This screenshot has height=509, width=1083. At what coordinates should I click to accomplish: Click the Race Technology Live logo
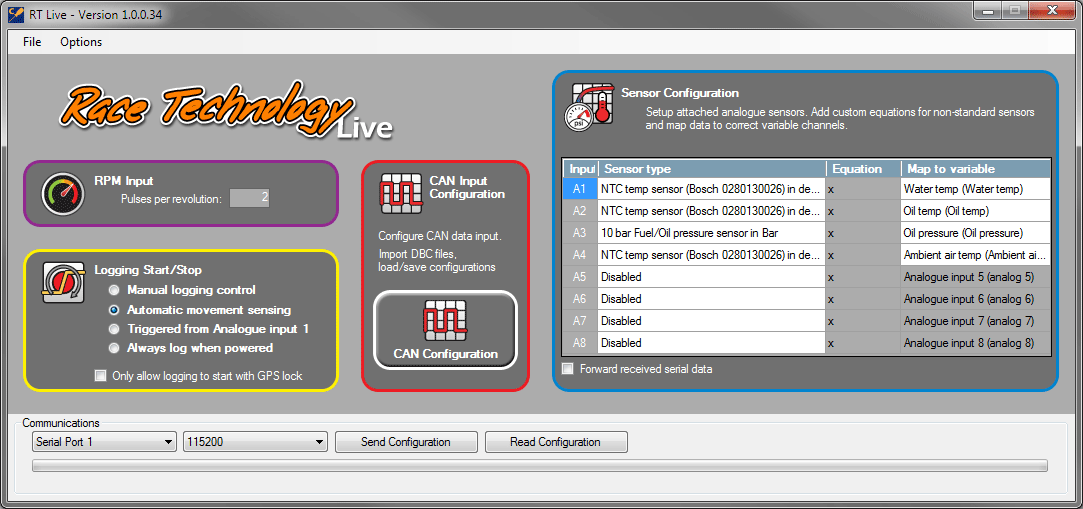[x=225, y=110]
